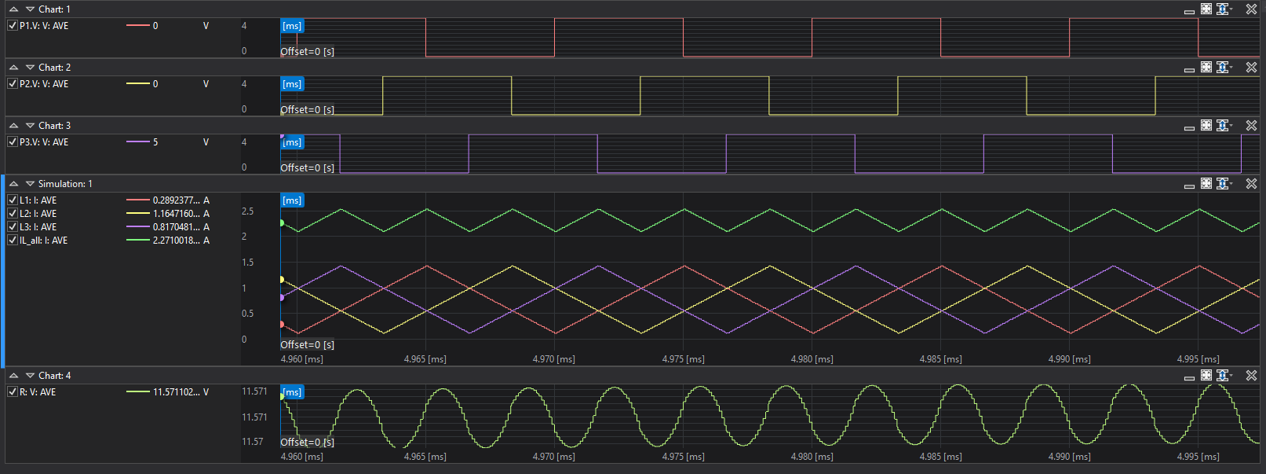
Task: Click the [ms] cursor label in Simulation: 1
Action: (x=292, y=201)
